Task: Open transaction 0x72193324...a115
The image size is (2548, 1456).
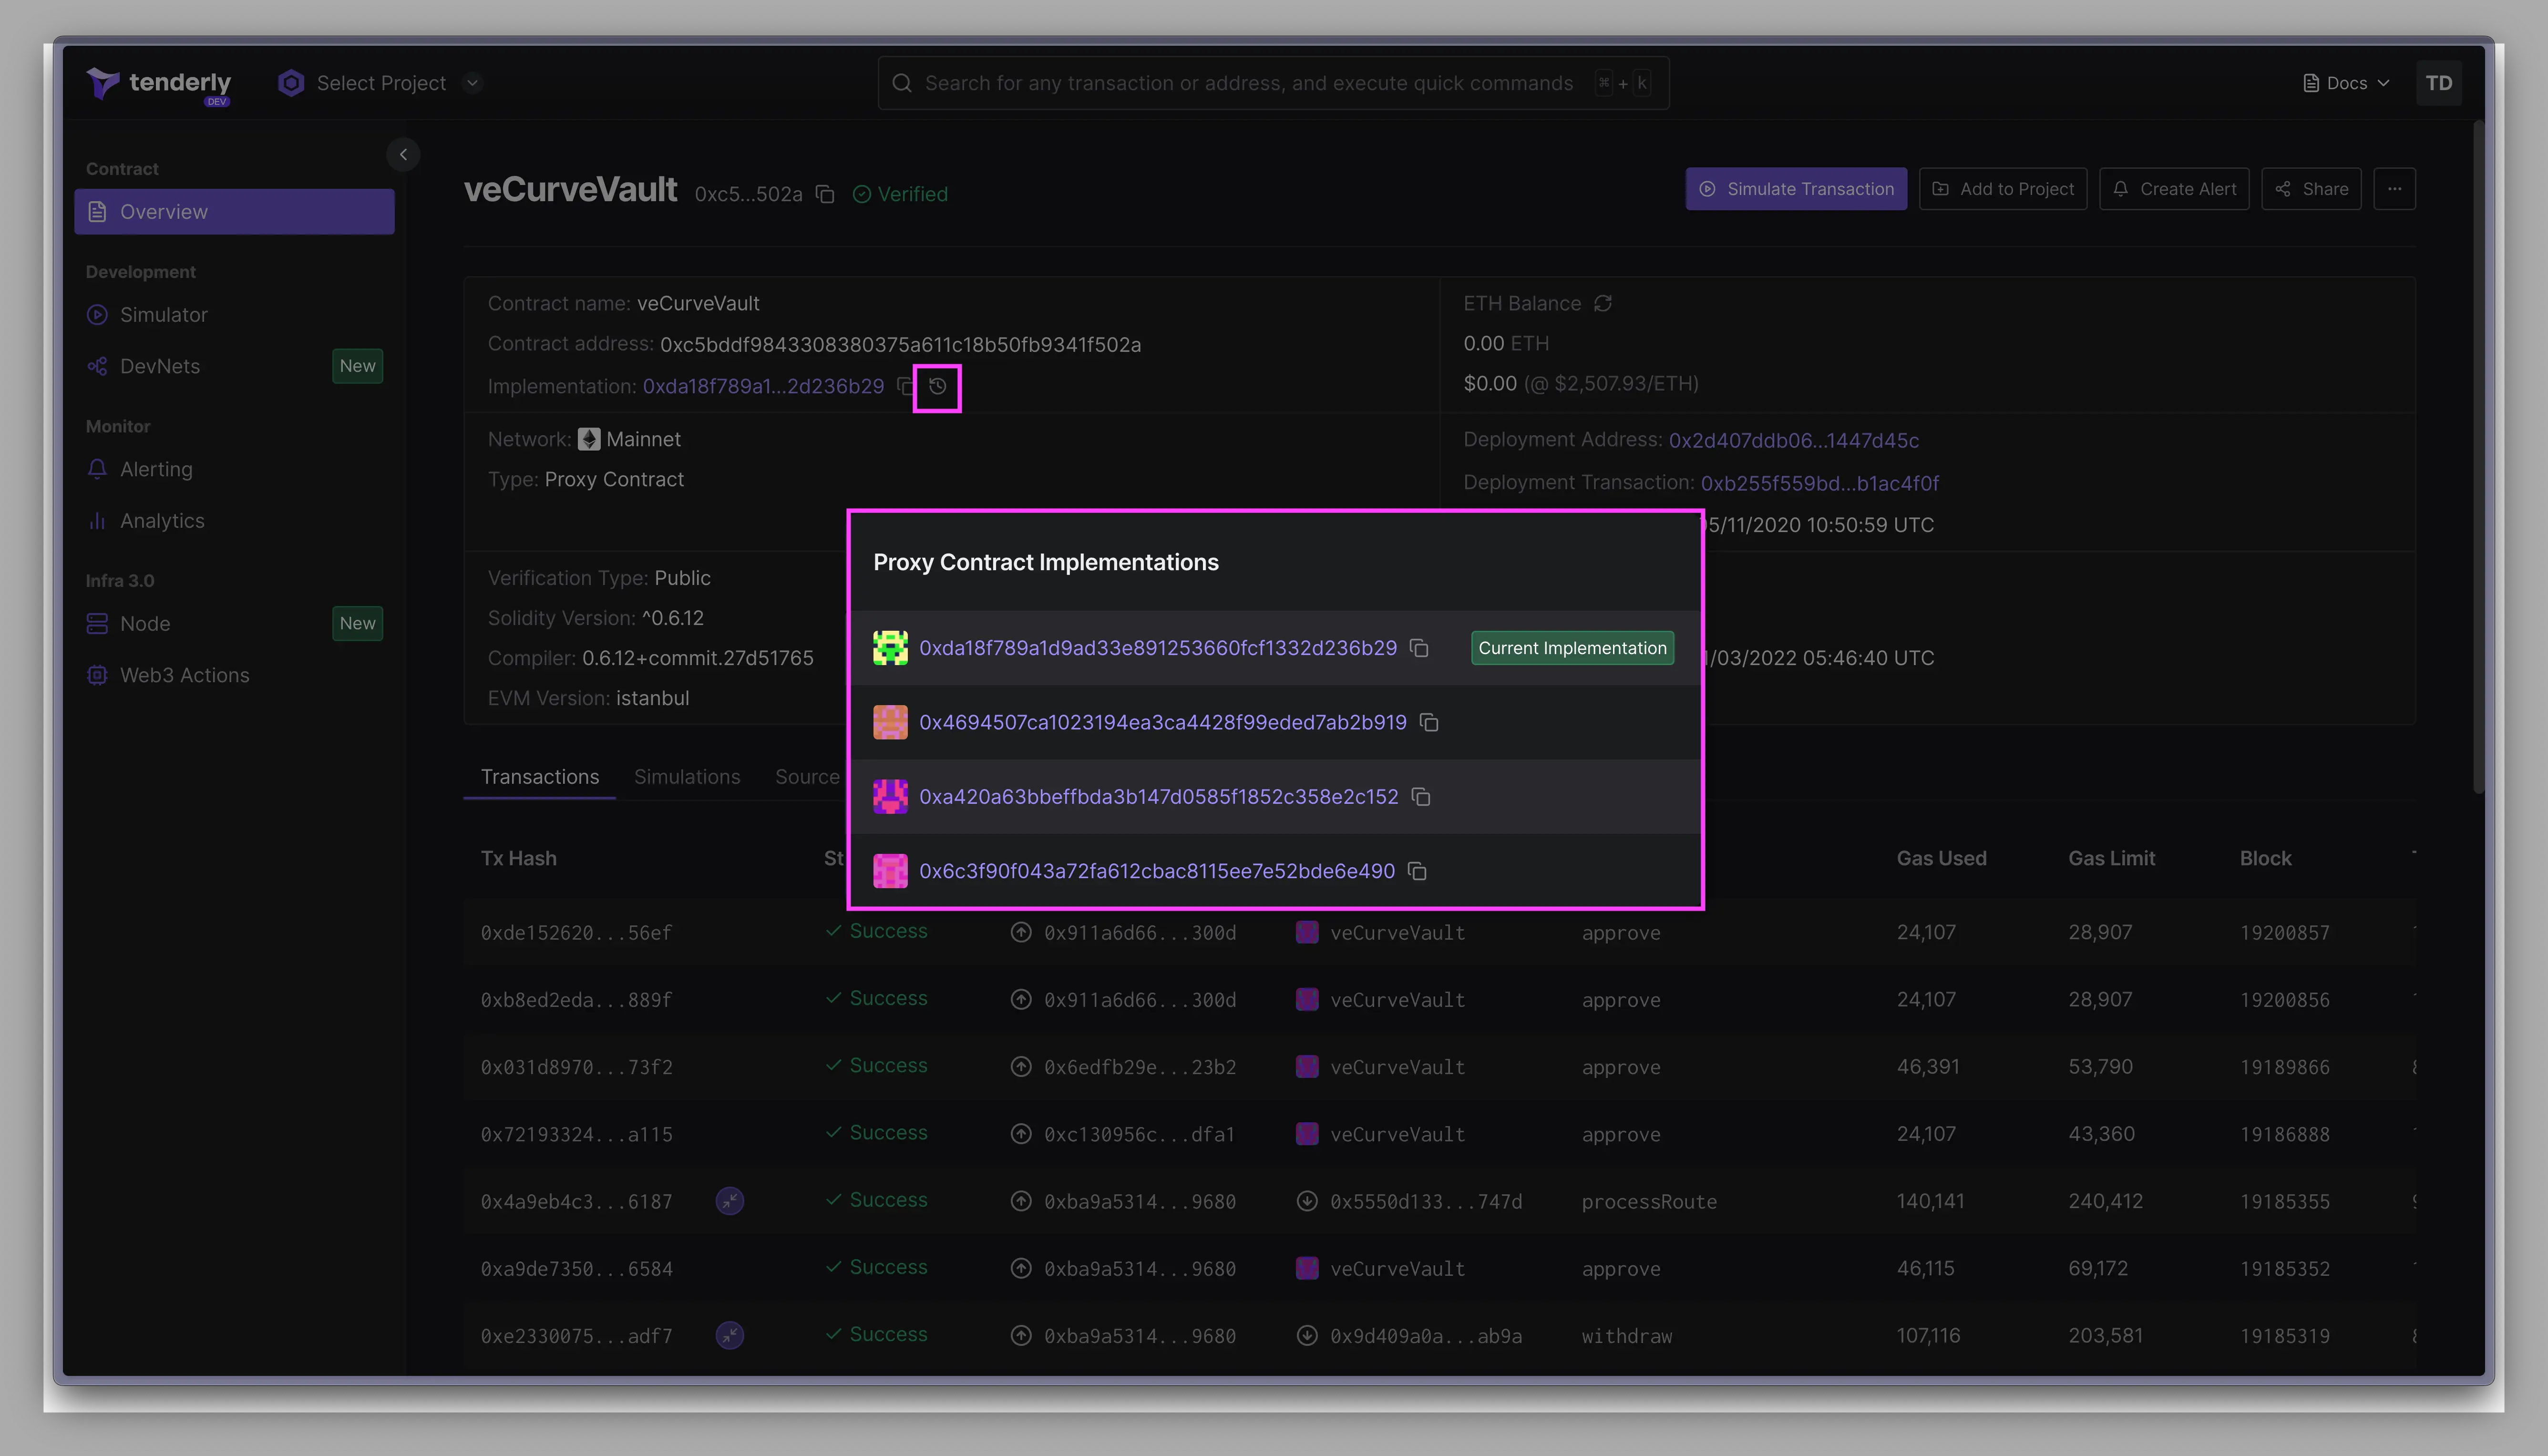Action: click(576, 1134)
